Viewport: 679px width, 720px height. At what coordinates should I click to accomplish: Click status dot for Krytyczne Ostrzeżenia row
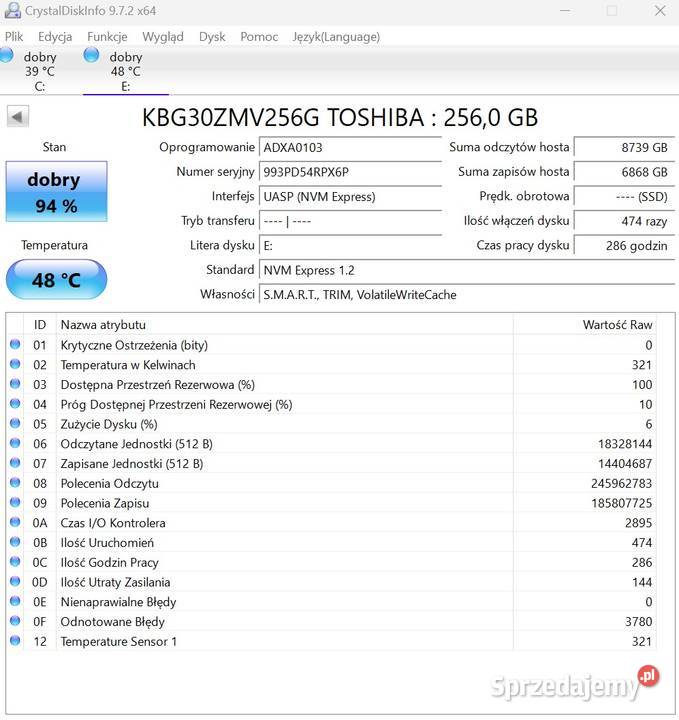(x=15, y=344)
